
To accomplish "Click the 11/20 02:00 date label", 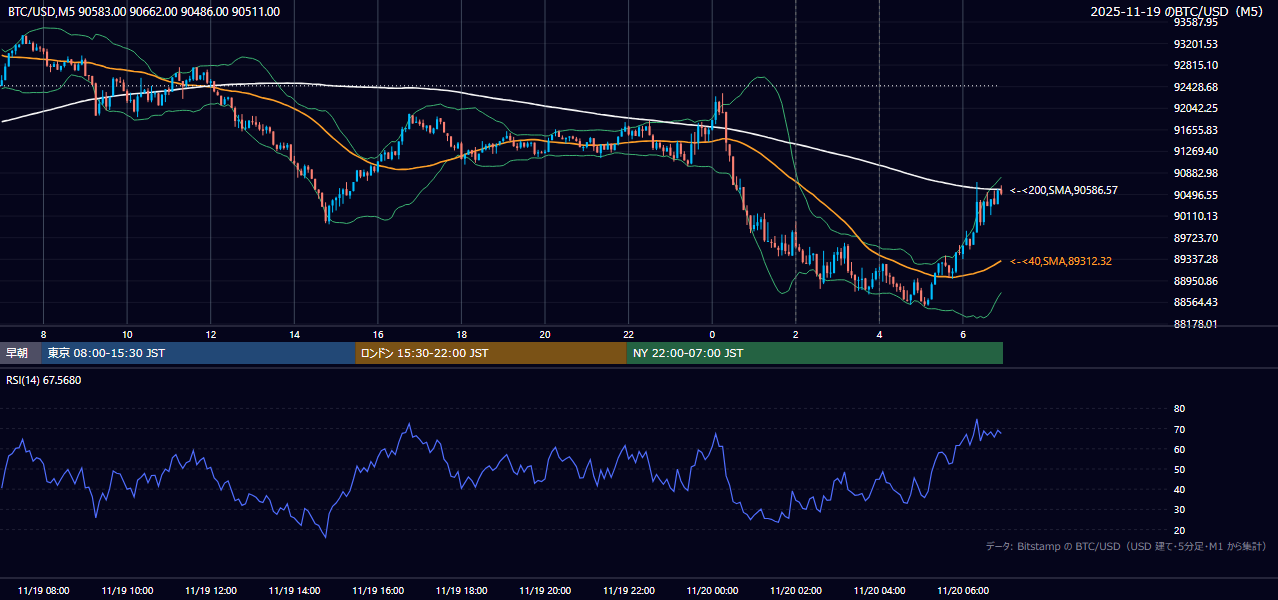I will [796, 591].
